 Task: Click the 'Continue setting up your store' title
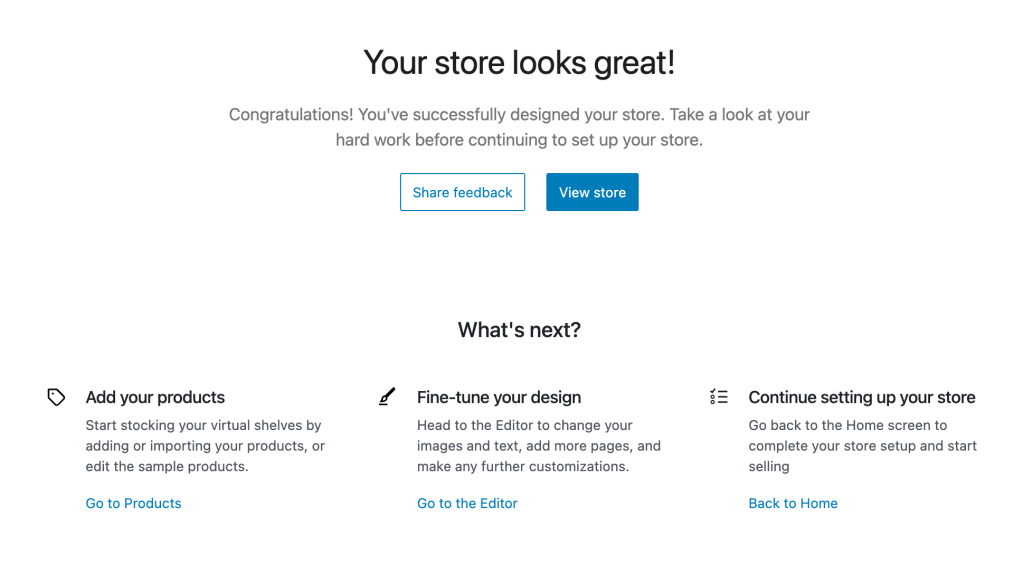coord(861,397)
